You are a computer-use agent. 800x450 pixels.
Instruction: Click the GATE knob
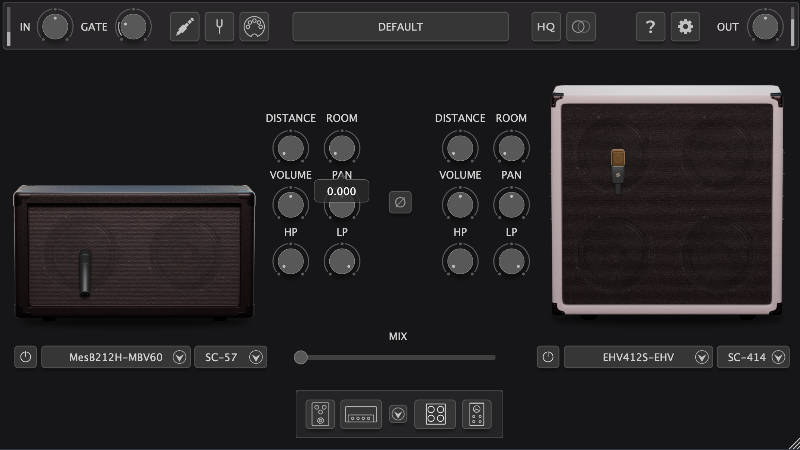(x=134, y=27)
